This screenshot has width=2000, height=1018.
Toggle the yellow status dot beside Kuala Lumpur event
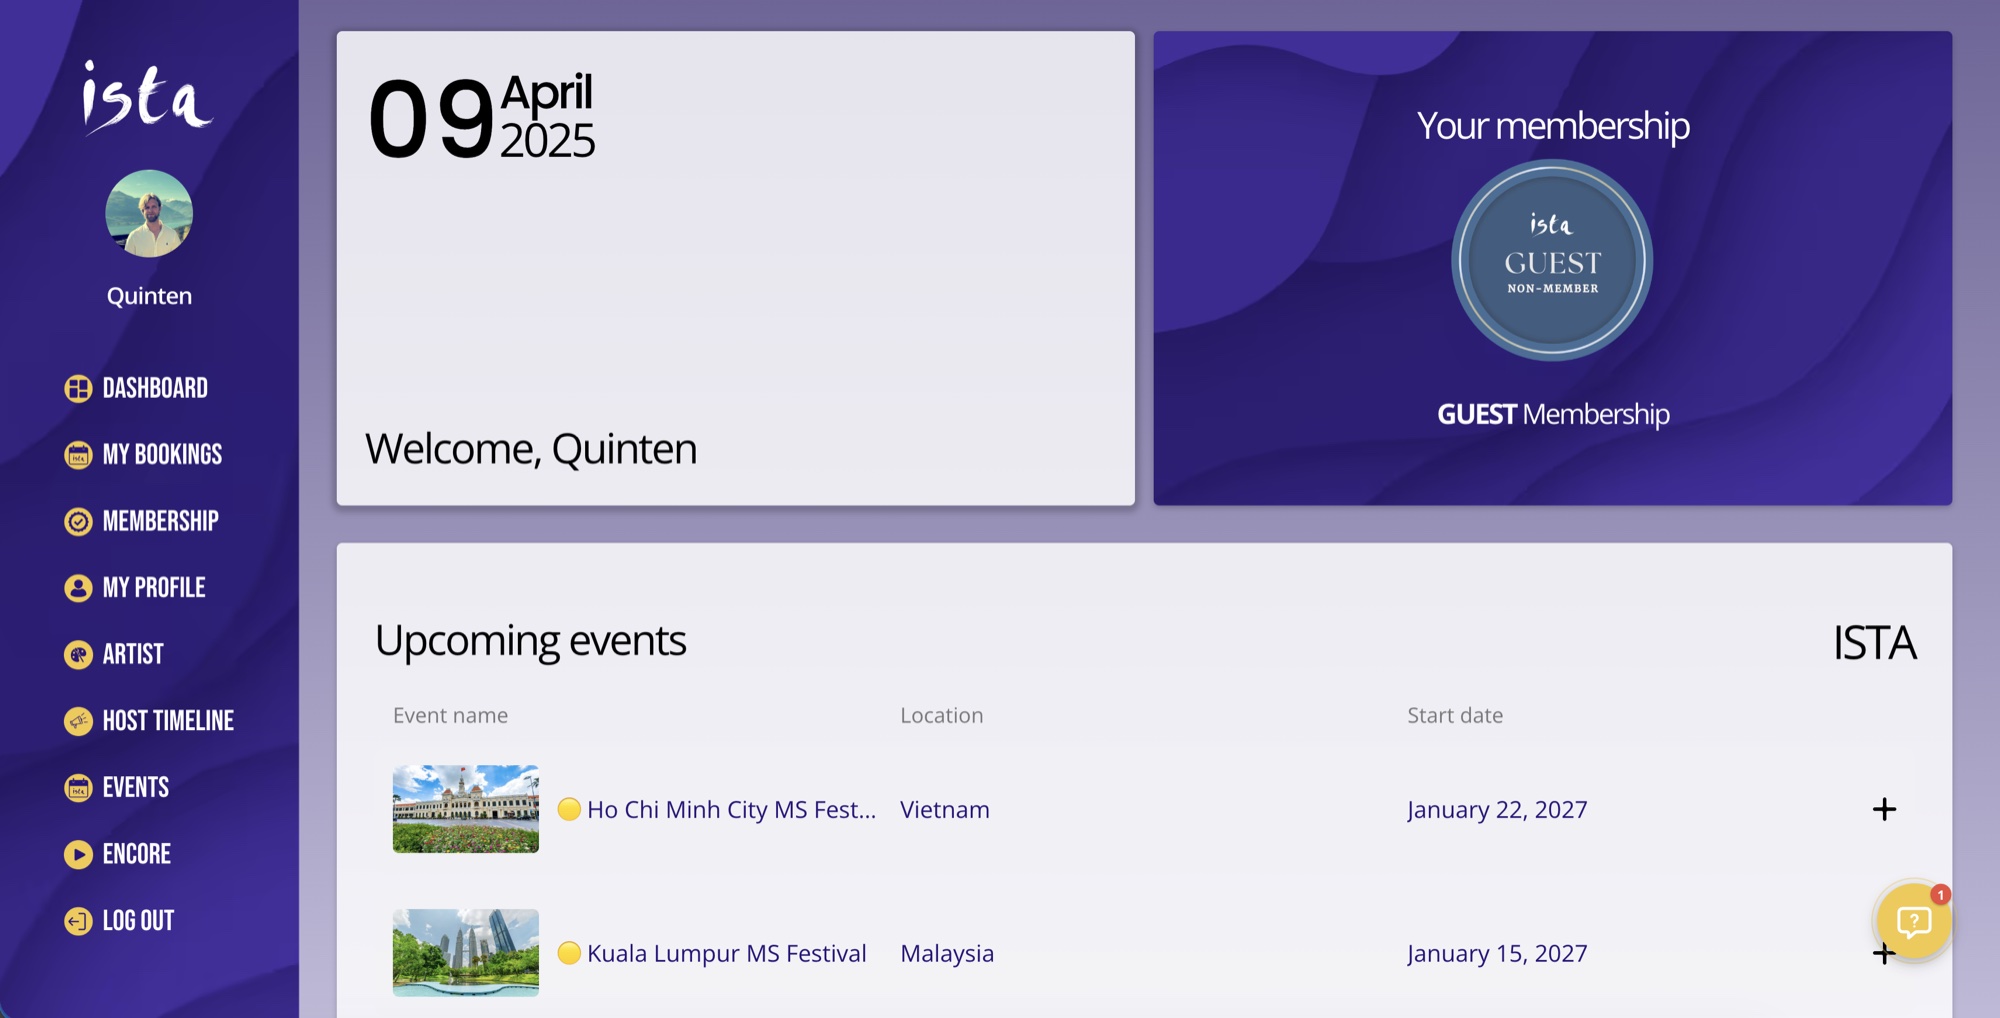click(569, 954)
